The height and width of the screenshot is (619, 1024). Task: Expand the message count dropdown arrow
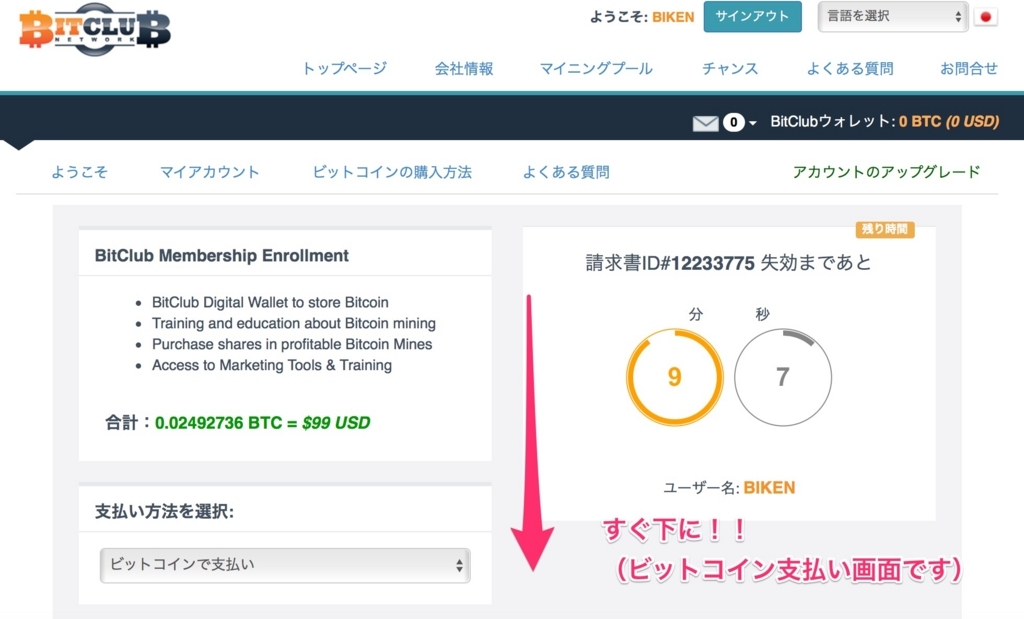(753, 123)
